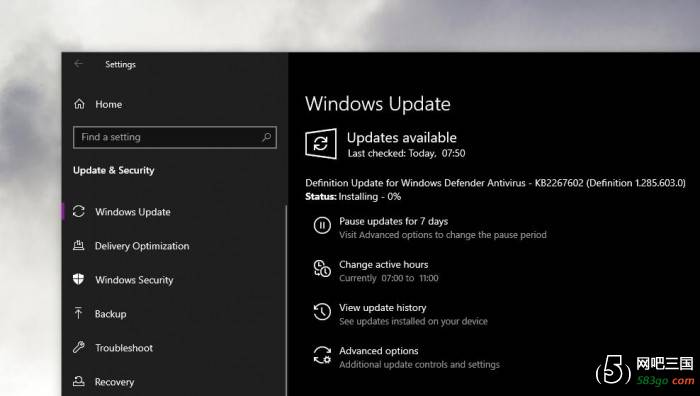Click Update & Security section heading

tap(113, 170)
